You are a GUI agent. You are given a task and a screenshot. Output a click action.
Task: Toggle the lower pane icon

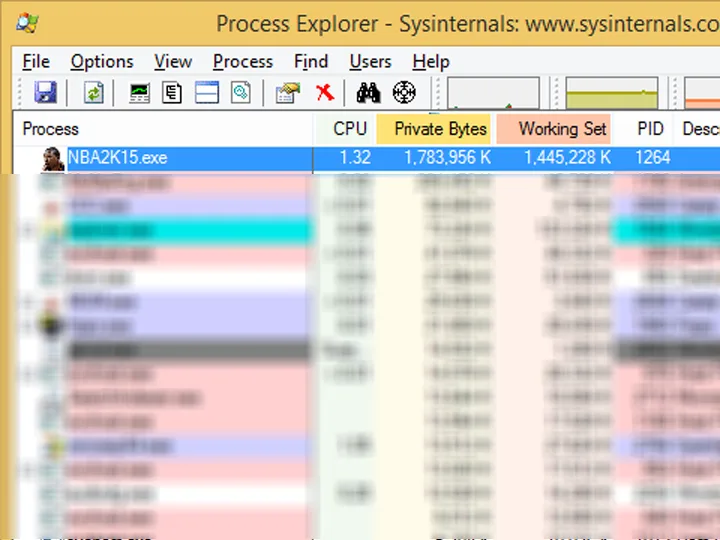coord(207,93)
